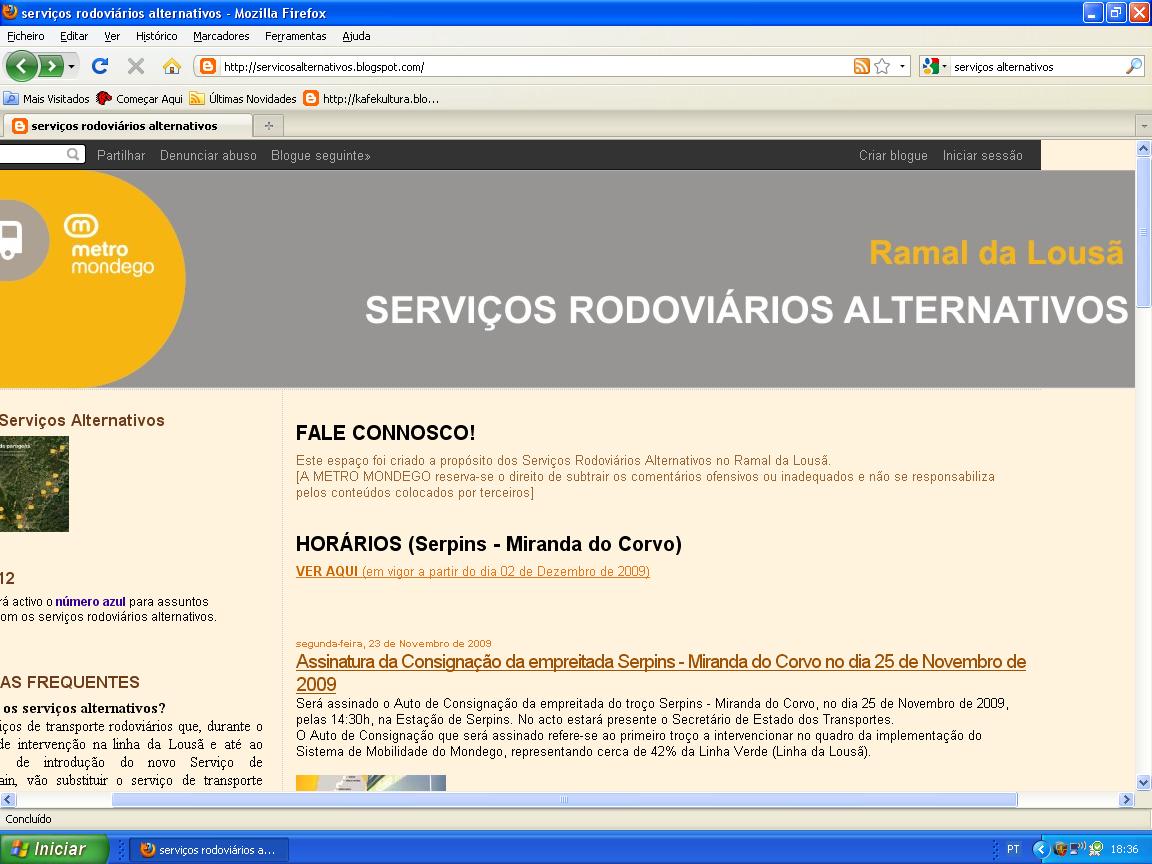The width and height of the screenshot is (1152, 864).
Task: Open the Windows Iniciar start button
Action: (54, 849)
